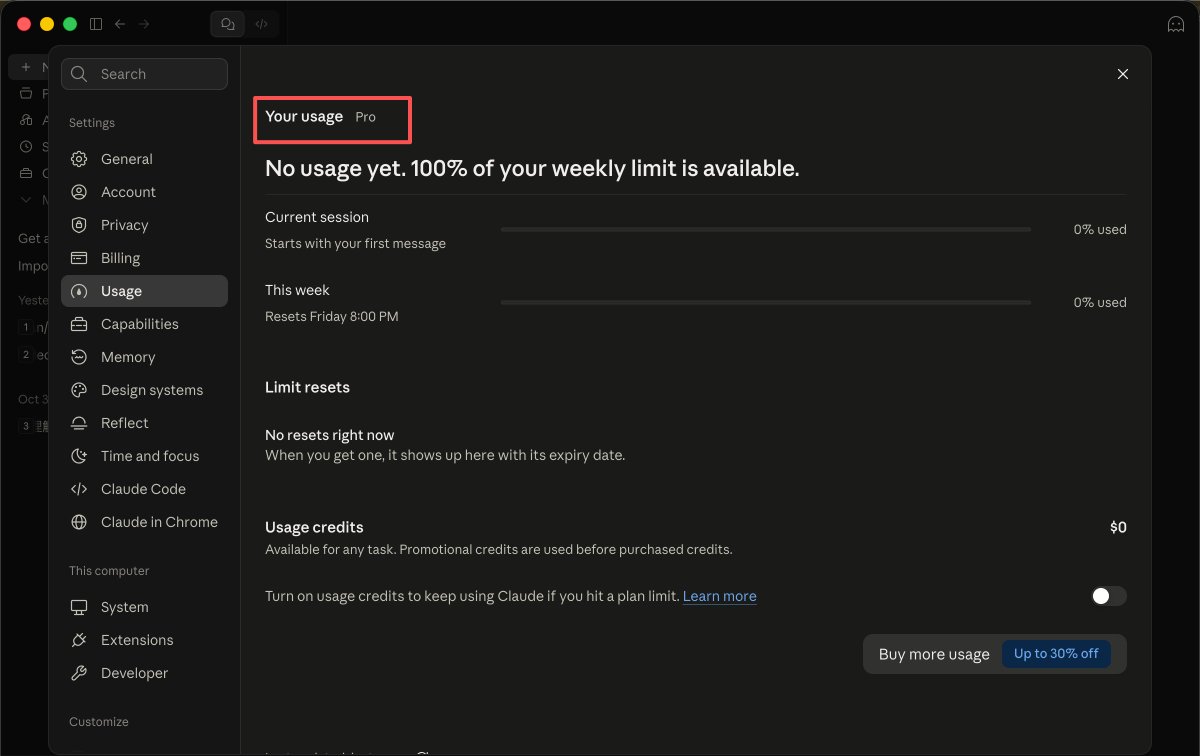This screenshot has height=756, width=1200.
Task: Open Claude Code settings icon
Action: click(x=80, y=489)
